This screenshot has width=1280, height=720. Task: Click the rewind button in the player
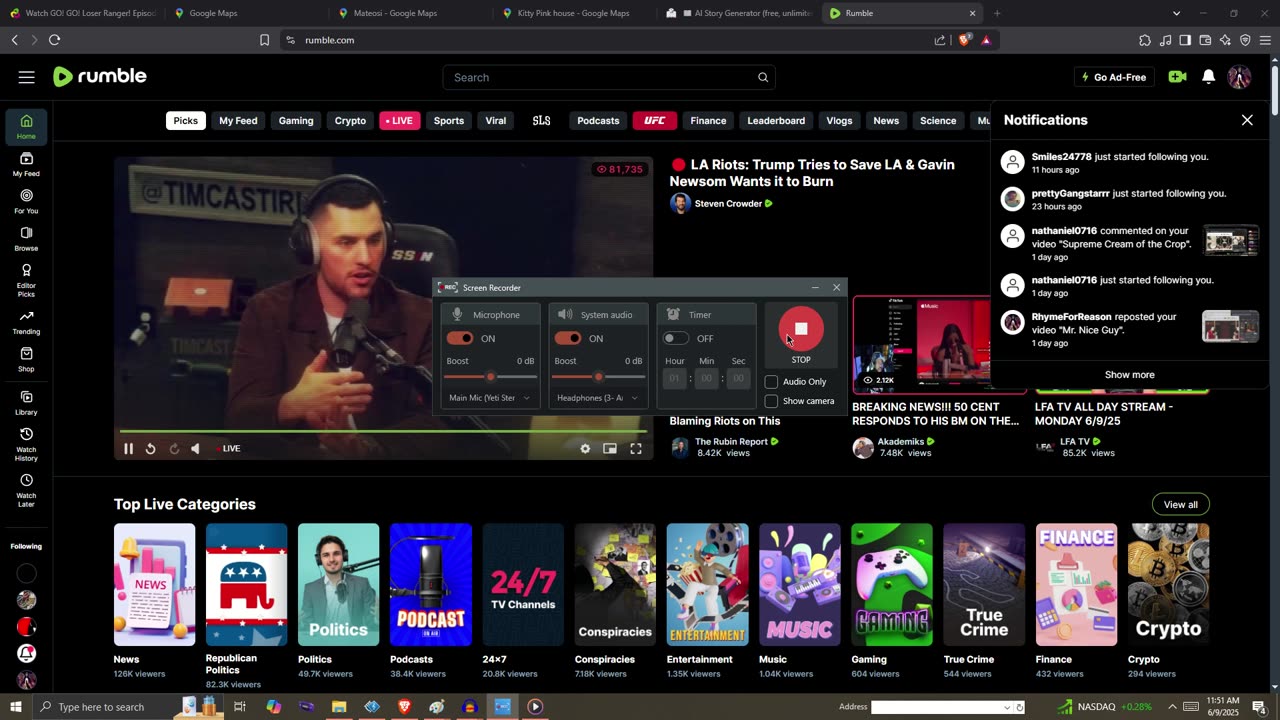[150, 449]
